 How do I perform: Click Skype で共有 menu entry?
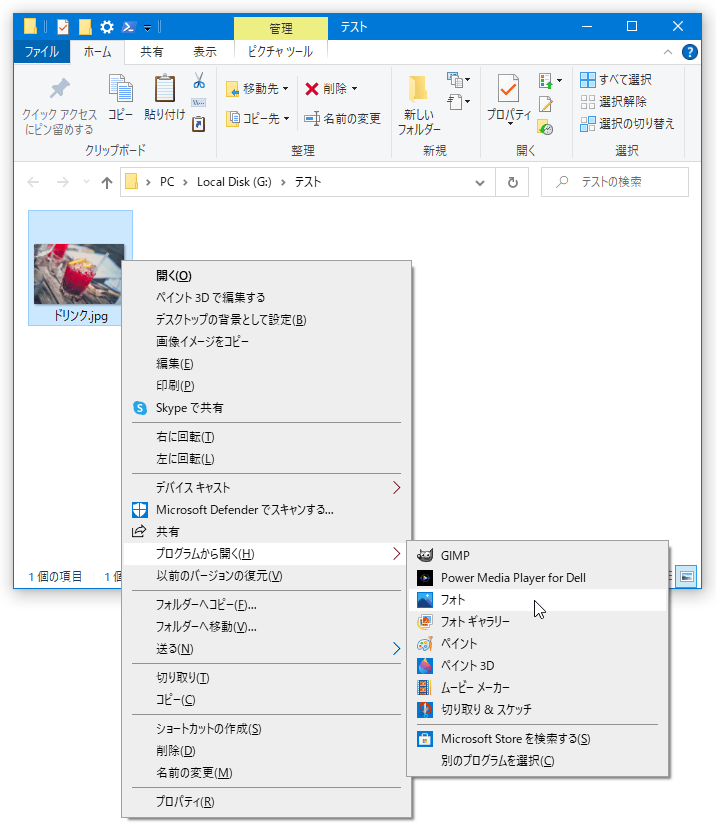[x=266, y=408]
